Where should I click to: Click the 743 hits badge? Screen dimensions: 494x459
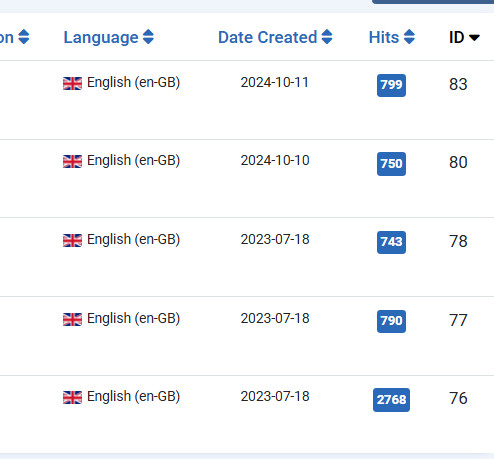tap(391, 242)
